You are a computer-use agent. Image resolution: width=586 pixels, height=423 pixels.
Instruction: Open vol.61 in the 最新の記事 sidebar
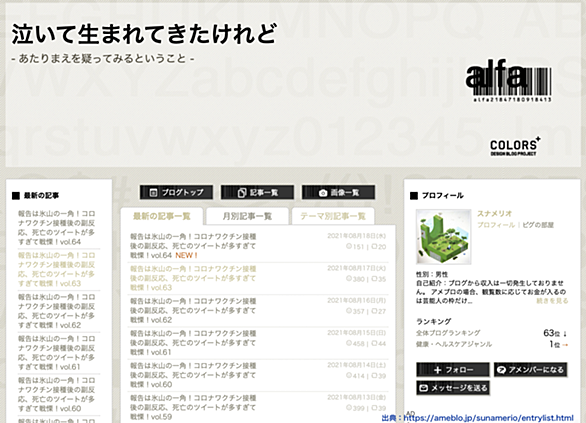coord(57,353)
